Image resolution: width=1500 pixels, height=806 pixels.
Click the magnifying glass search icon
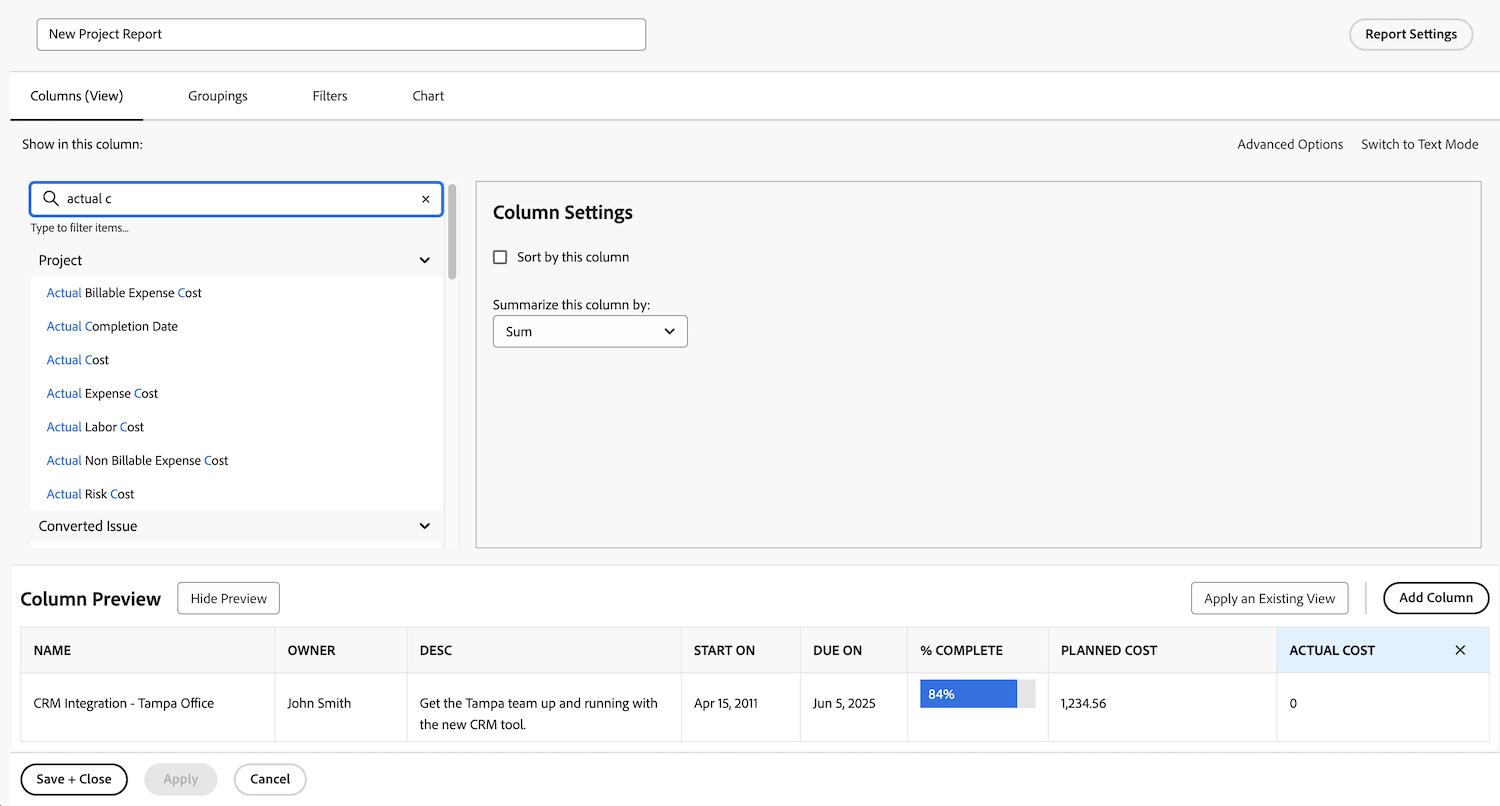point(51,199)
